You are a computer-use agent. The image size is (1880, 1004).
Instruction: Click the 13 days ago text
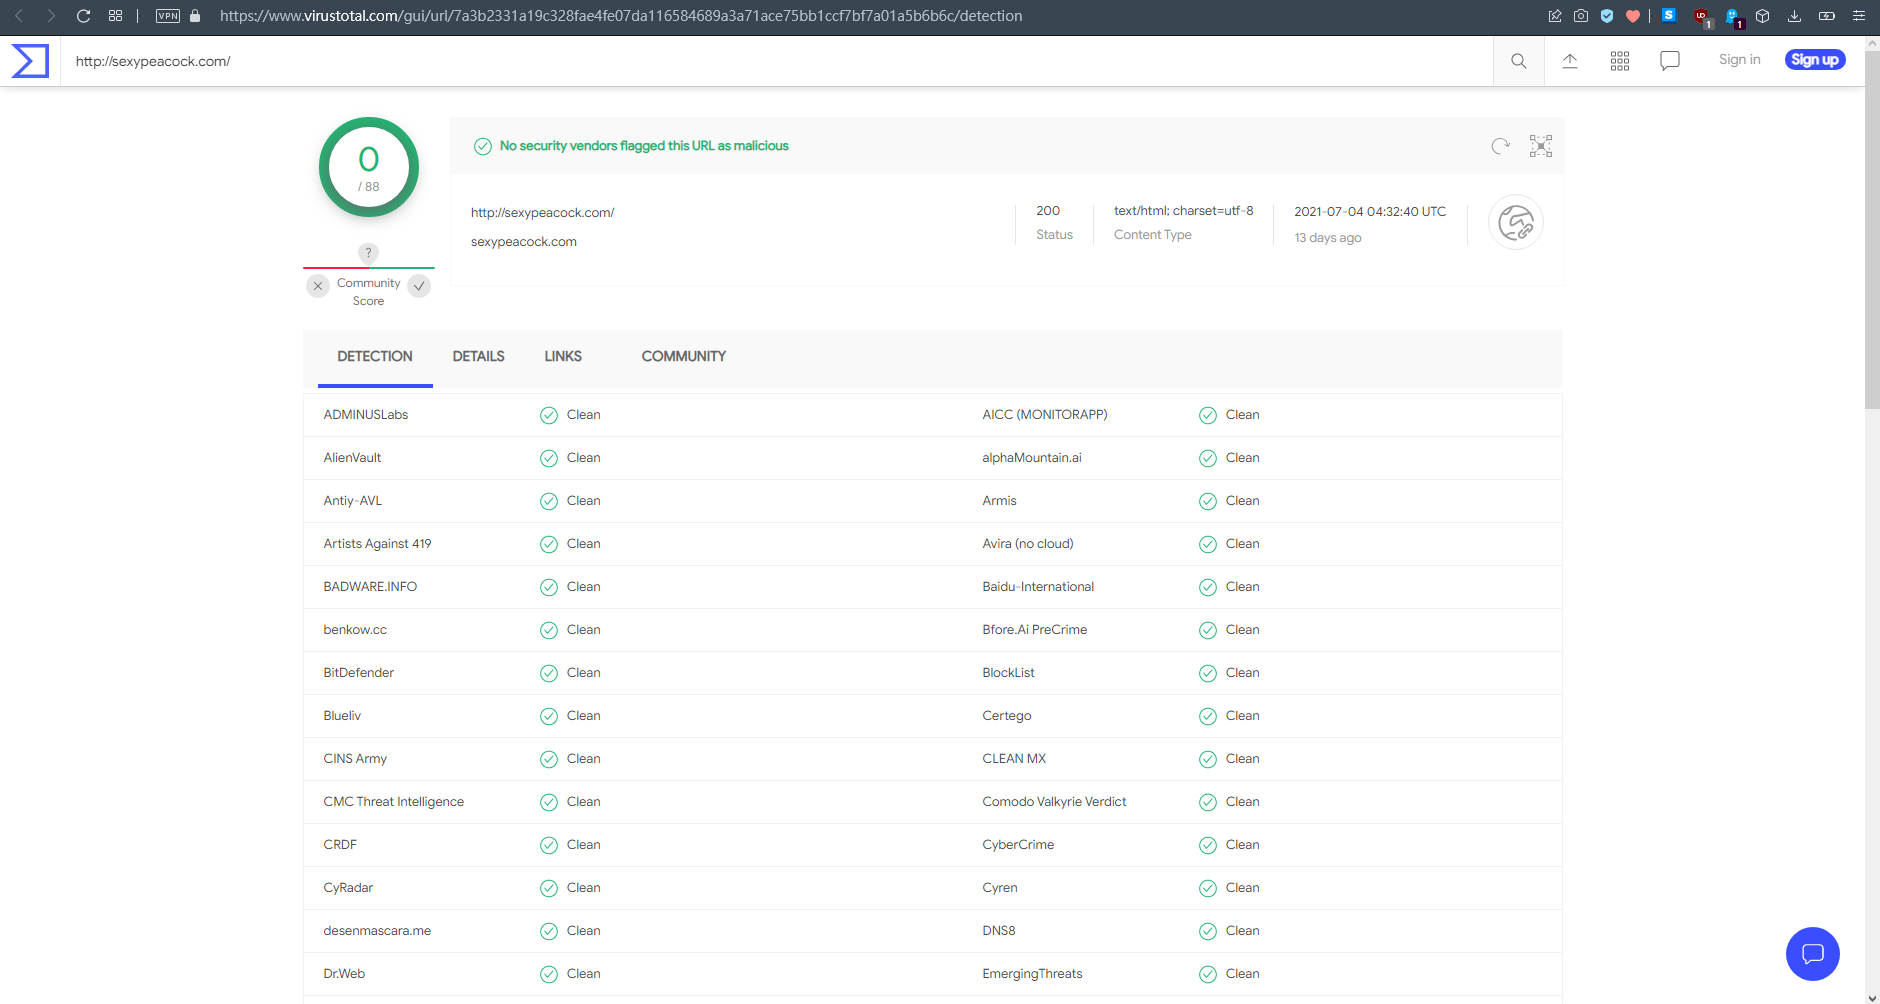[x=1328, y=238]
